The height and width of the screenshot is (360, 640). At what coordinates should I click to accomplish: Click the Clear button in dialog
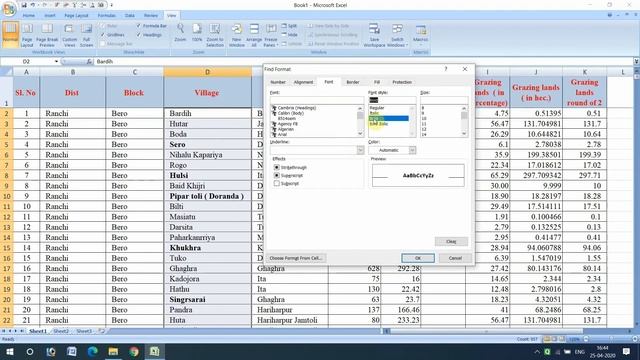(451, 242)
